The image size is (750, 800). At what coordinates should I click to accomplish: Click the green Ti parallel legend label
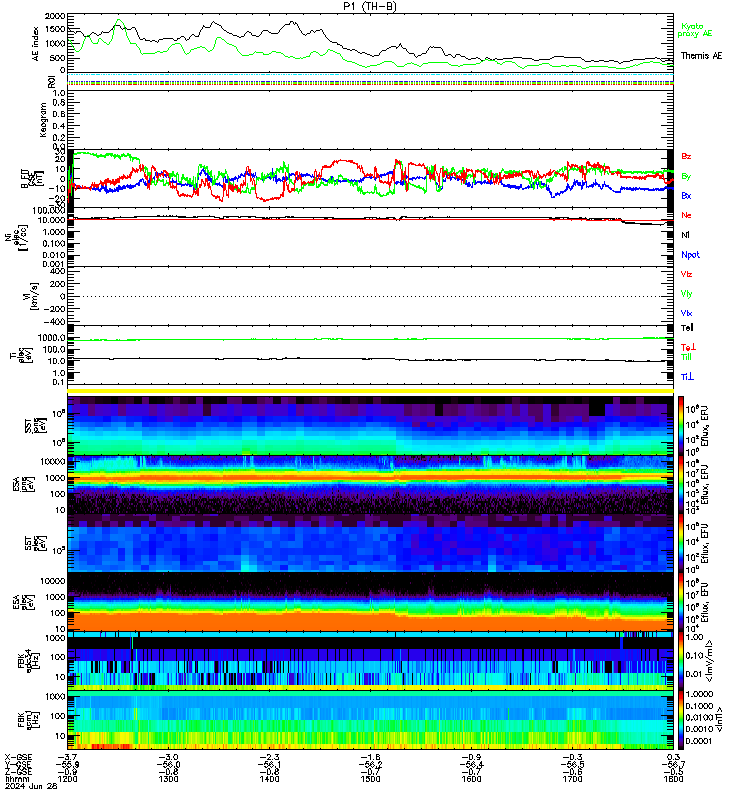click(x=686, y=357)
